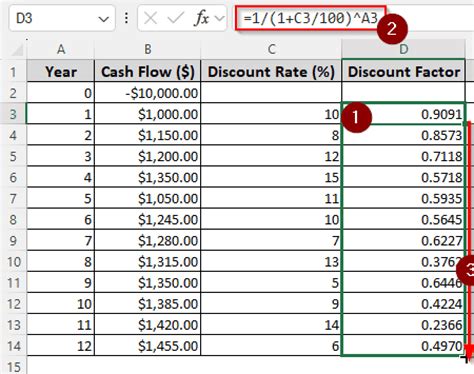Select the $1,455.00 cash flow cell
Image resolution: width=474 pixels, height=374 pixels.
[148, 346]
